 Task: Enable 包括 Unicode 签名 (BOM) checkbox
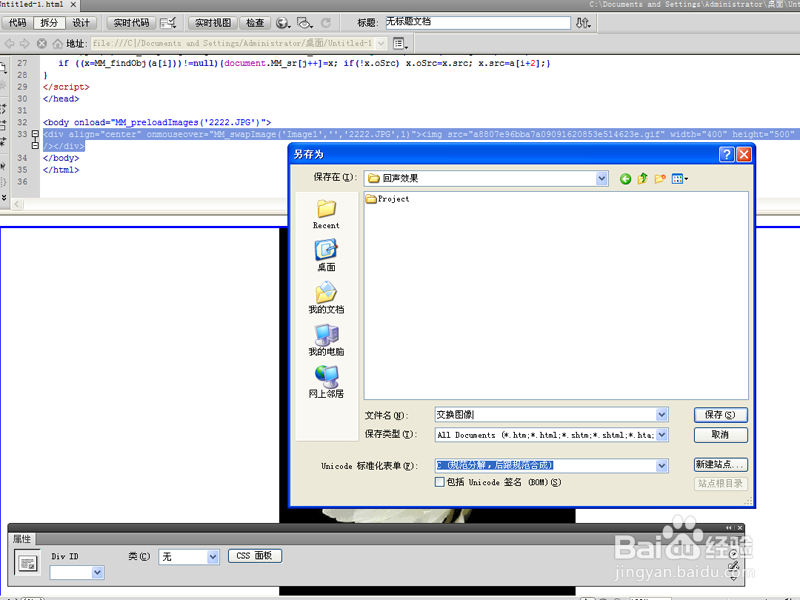click(x=440, y=482)
